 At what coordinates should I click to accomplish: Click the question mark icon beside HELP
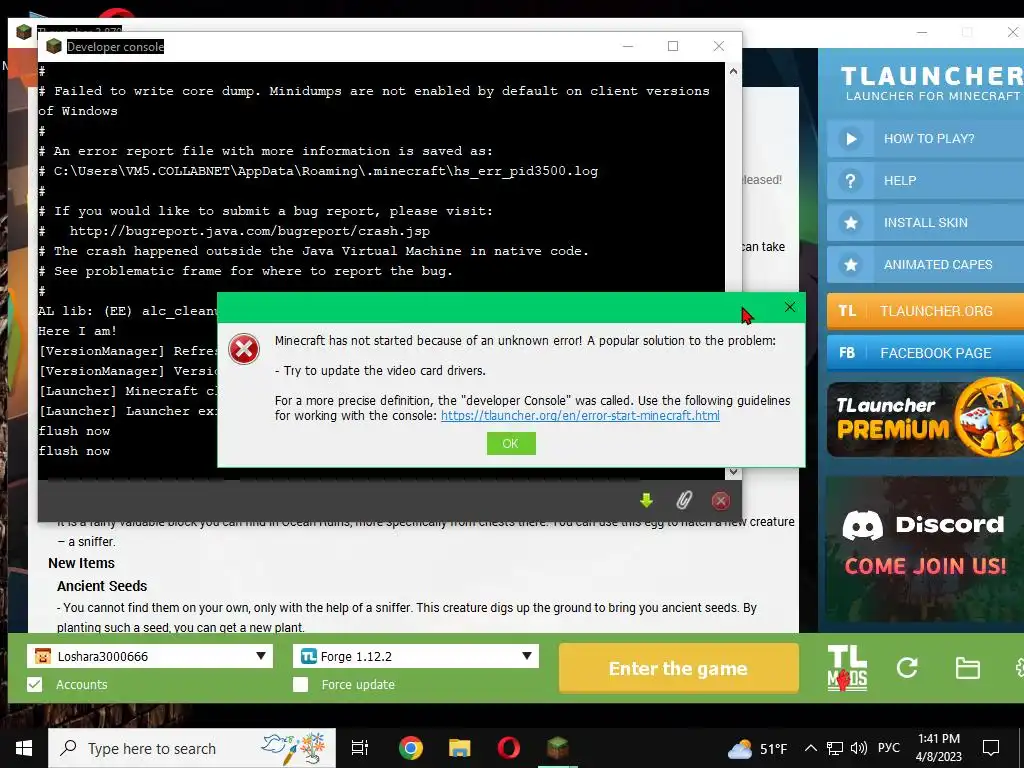point(850,181)
